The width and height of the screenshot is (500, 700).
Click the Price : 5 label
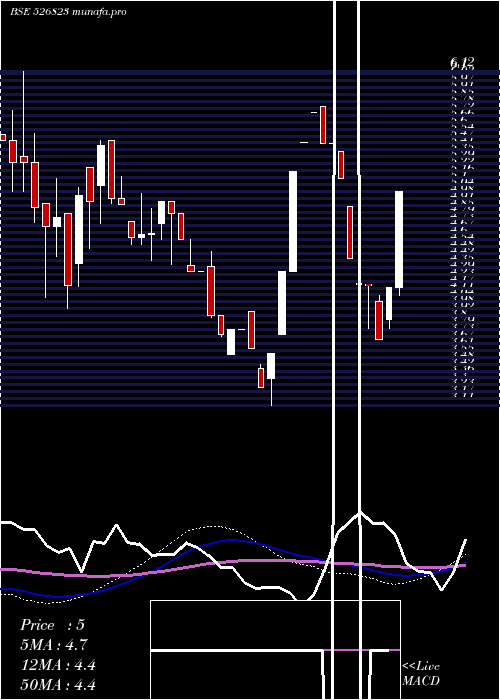(x=52, y=625)
